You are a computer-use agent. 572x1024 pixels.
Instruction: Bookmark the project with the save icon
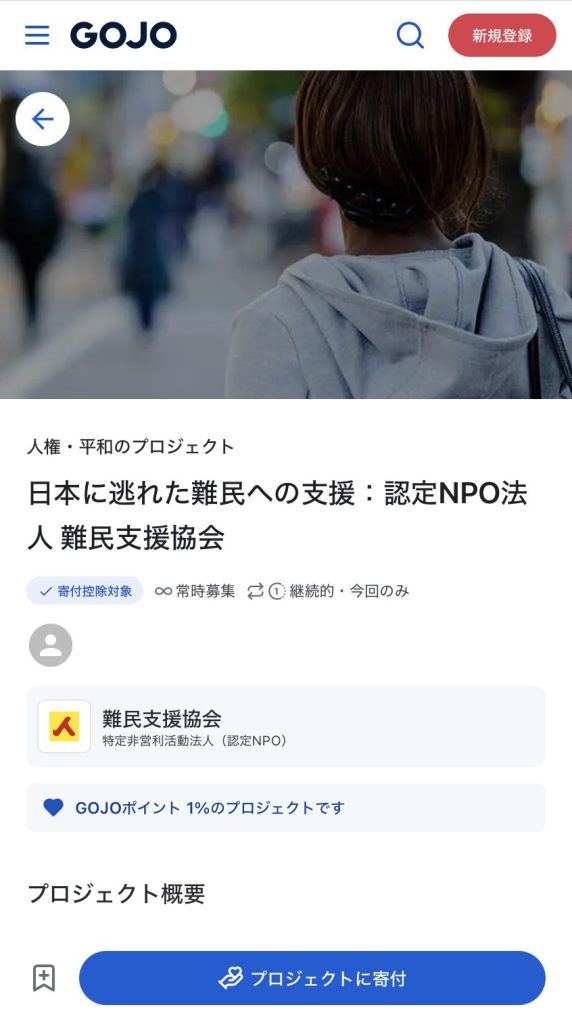pyautogui.click(x=44, y=978)
